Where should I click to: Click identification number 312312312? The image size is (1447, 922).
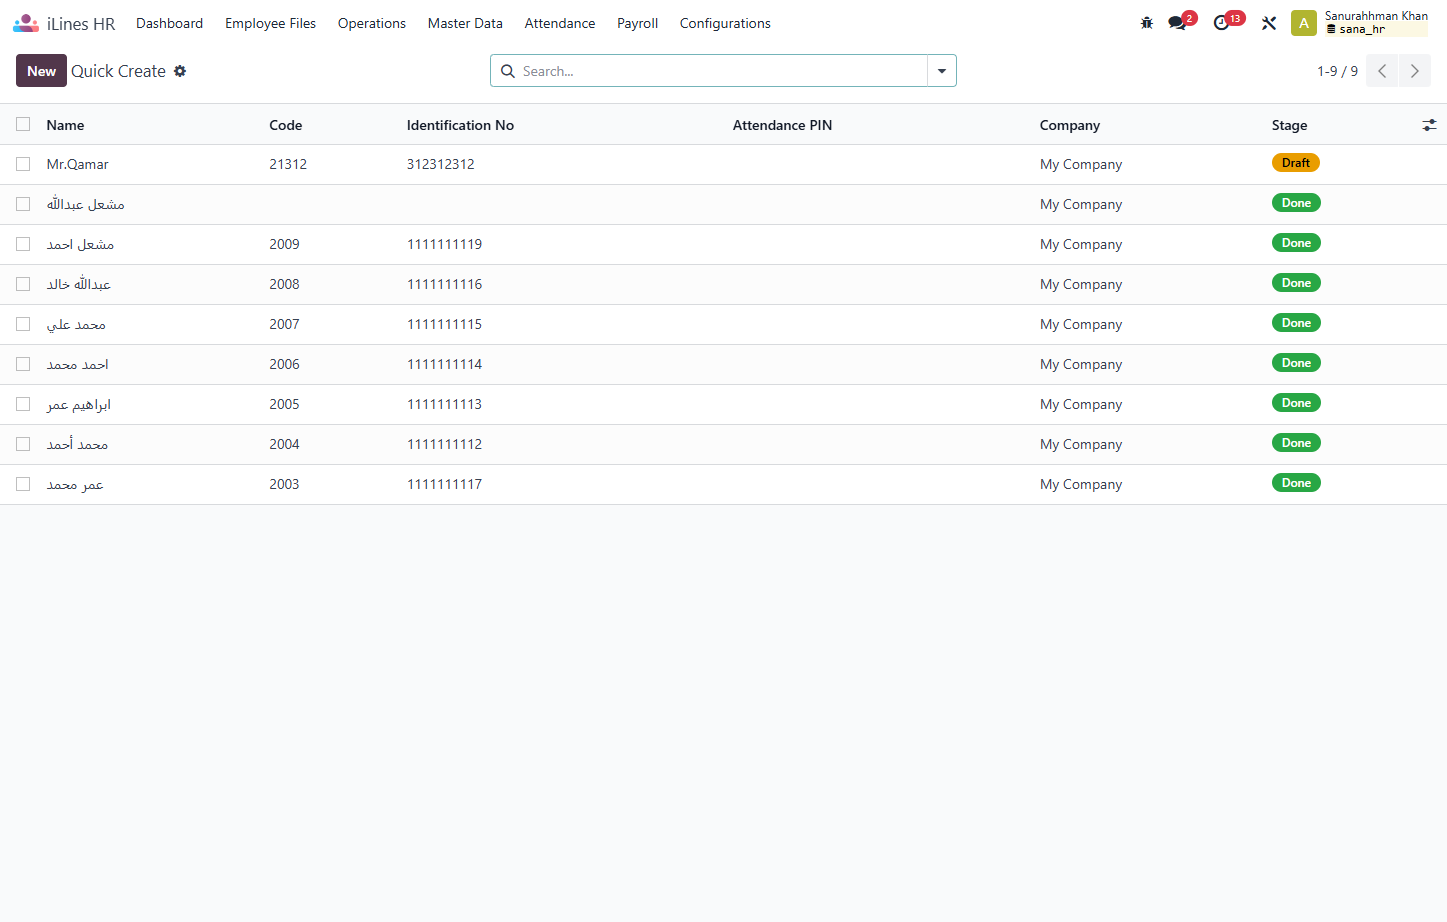[440, 164]
